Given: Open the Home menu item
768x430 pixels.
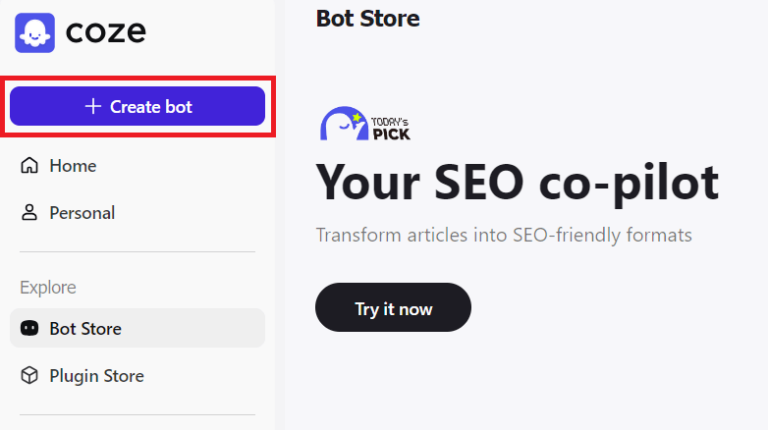Looking at the screenshot, I should [73, 165].
